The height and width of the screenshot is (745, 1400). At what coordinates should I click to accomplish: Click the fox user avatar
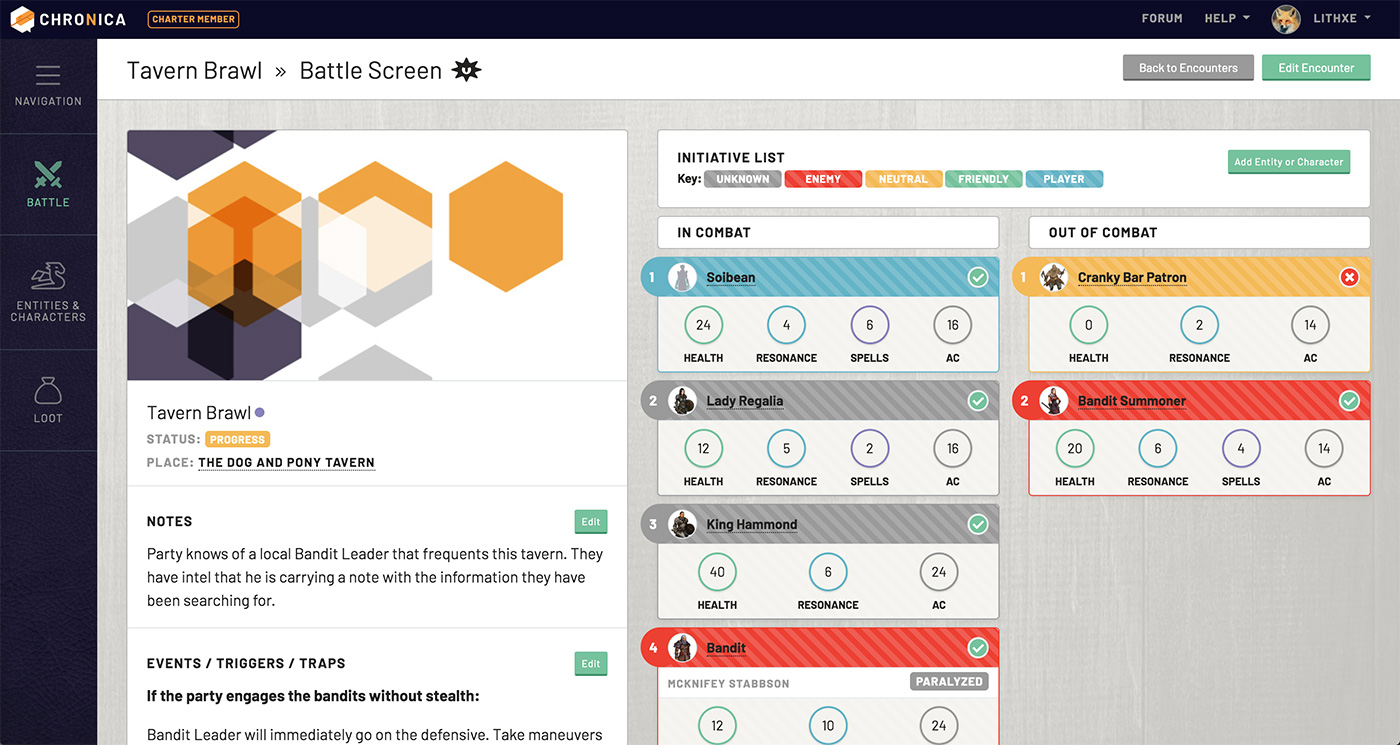point(1286,19)
